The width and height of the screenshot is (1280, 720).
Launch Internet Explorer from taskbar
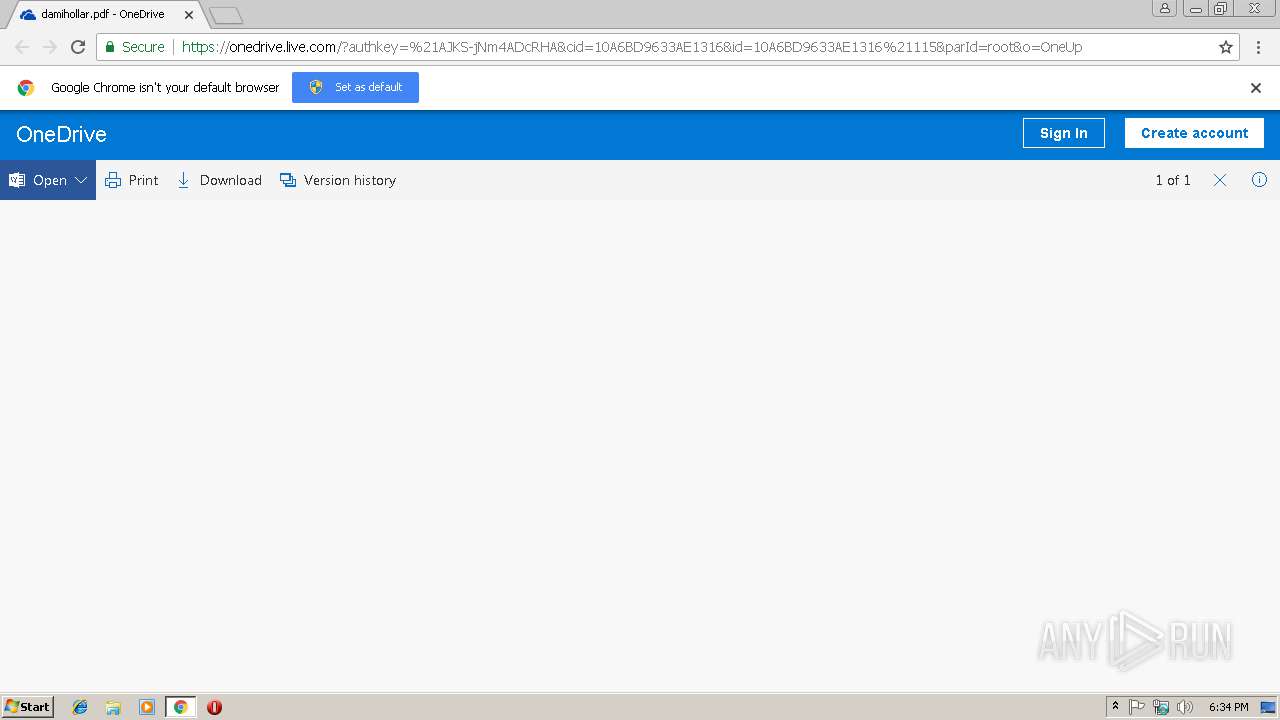click(x=80, y=707)
